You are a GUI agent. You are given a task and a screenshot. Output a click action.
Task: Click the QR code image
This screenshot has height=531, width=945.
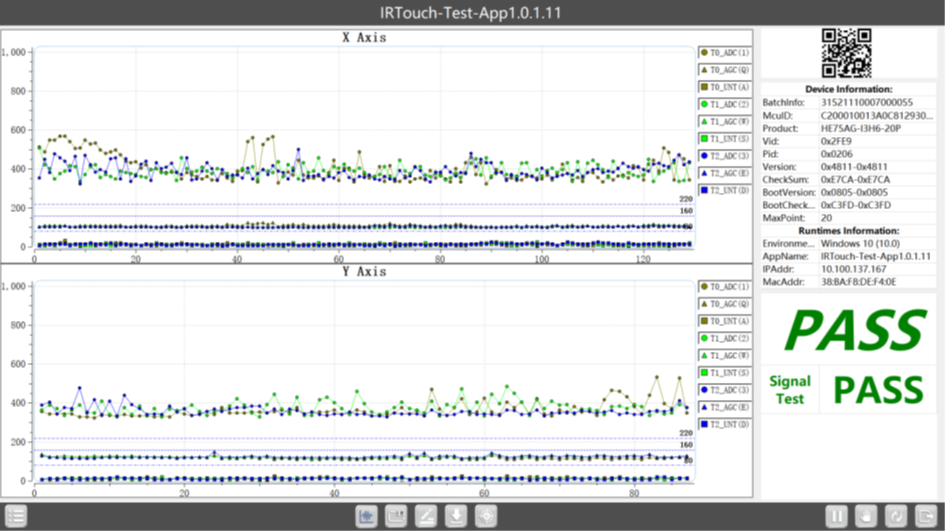click(846, 53)
